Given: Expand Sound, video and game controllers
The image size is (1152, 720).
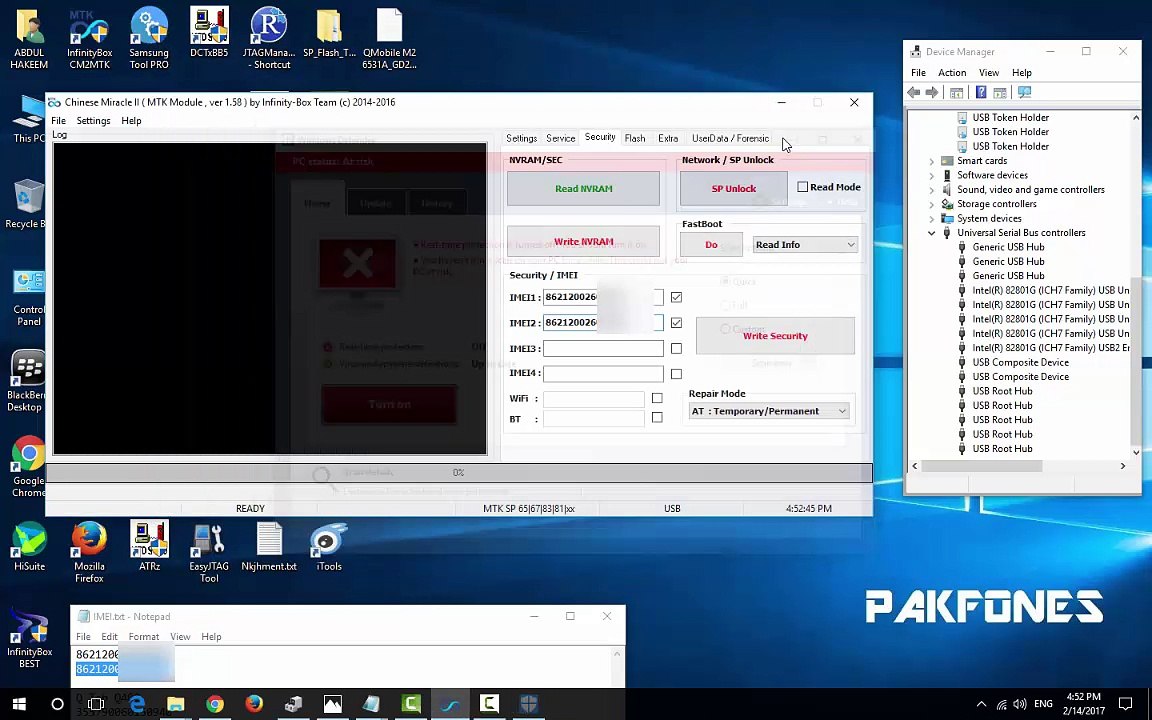Looking at the screenshot, I should [932, 190].
